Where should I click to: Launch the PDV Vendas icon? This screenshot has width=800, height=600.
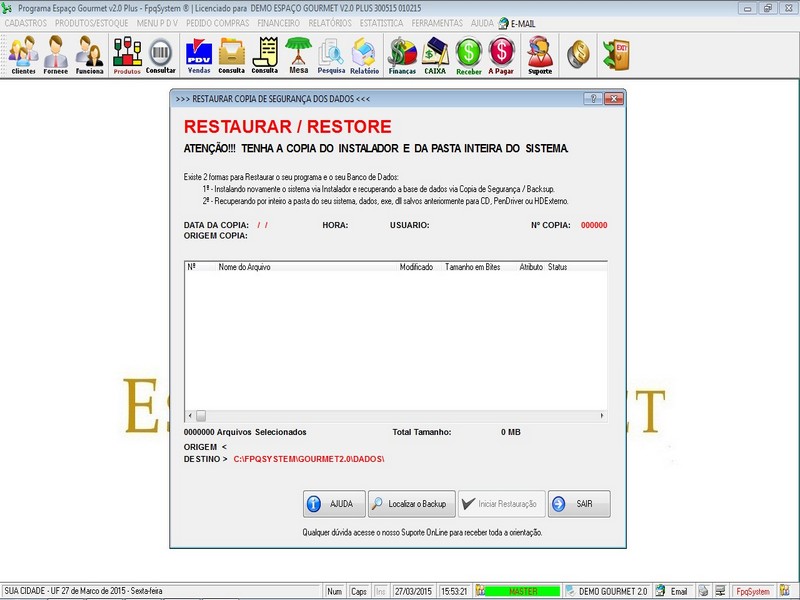point(199,55)
